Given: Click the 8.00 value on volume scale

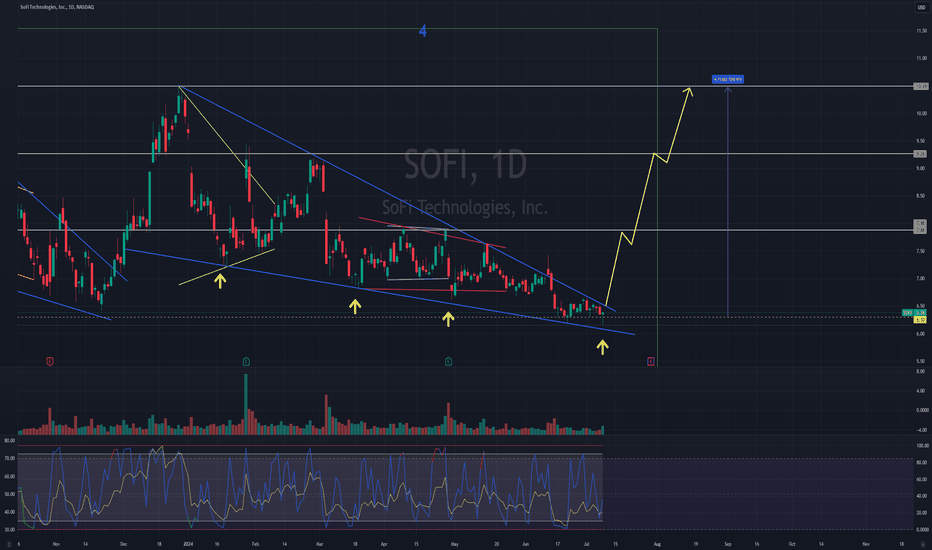Looking at the screenshot, I should [x=921, y=371].
